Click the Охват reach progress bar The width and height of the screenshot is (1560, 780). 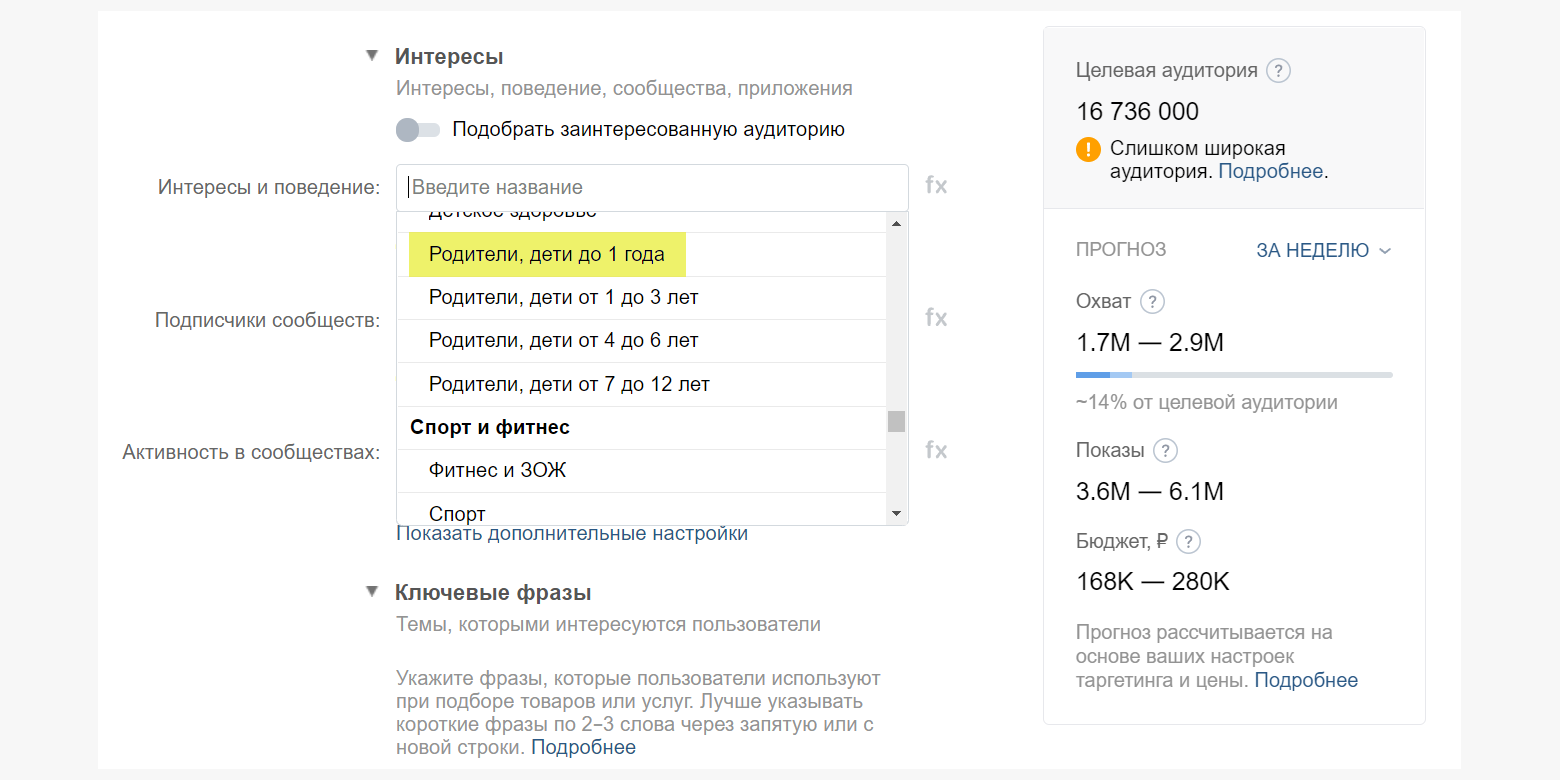[x=1233, y=375]
